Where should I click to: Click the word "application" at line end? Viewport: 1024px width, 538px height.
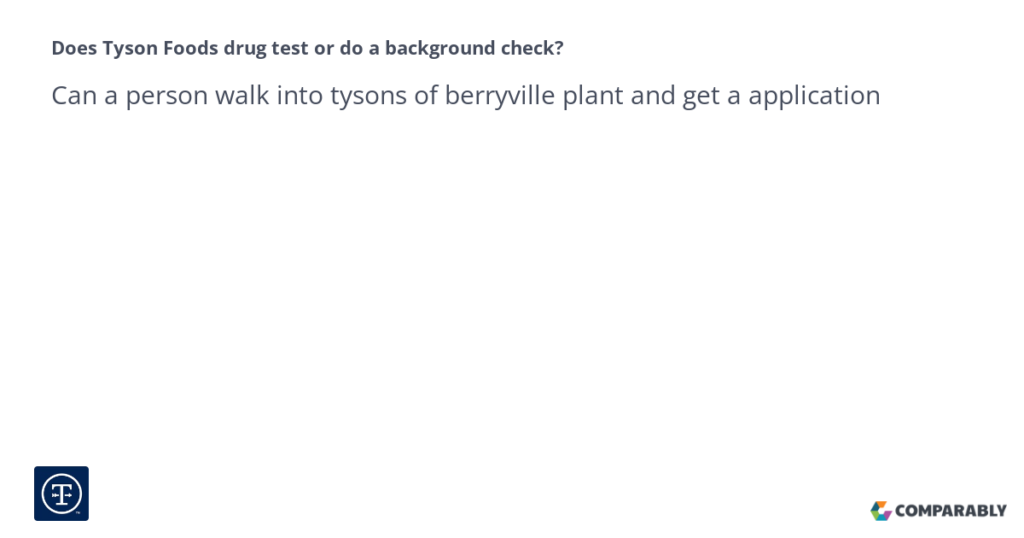pos(814,96)
